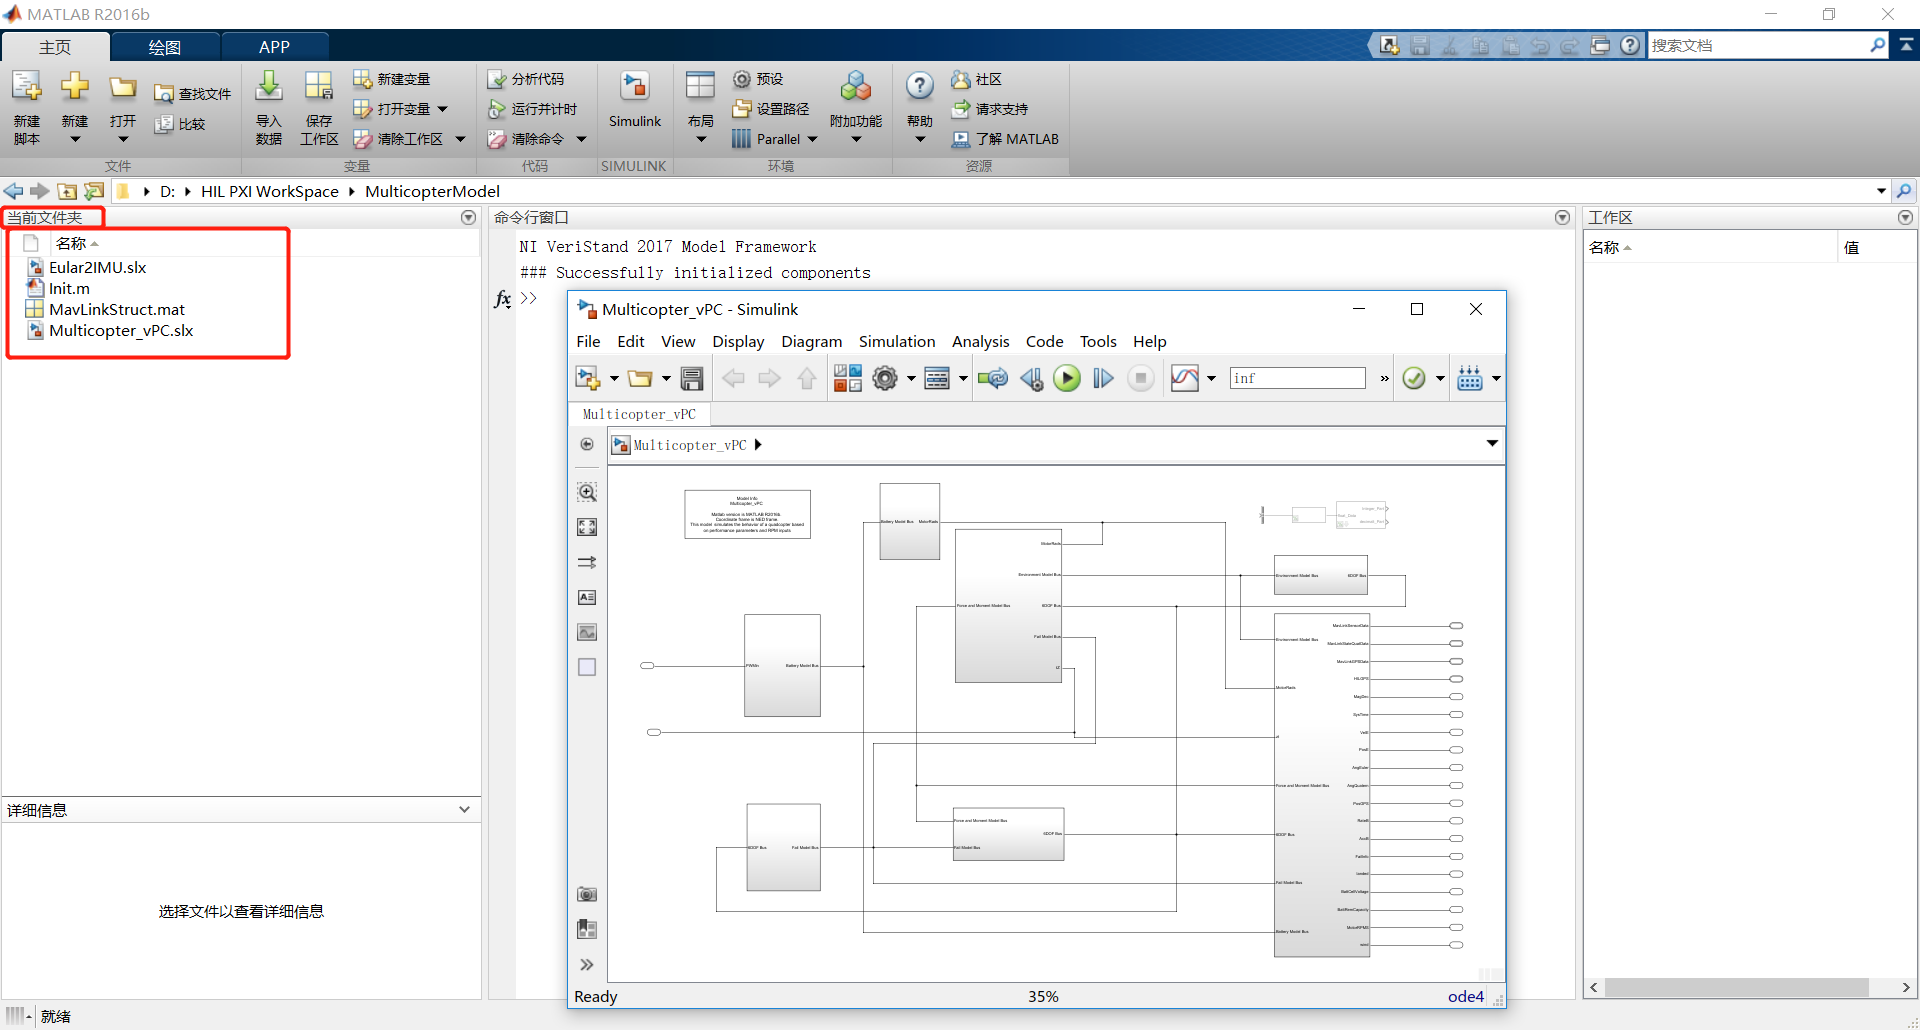This screenshot has height=1030, width=1920.
Task: Expand the Clear Workspace (清除工作区) dropdown arrow
Action: tap(461, 139)
